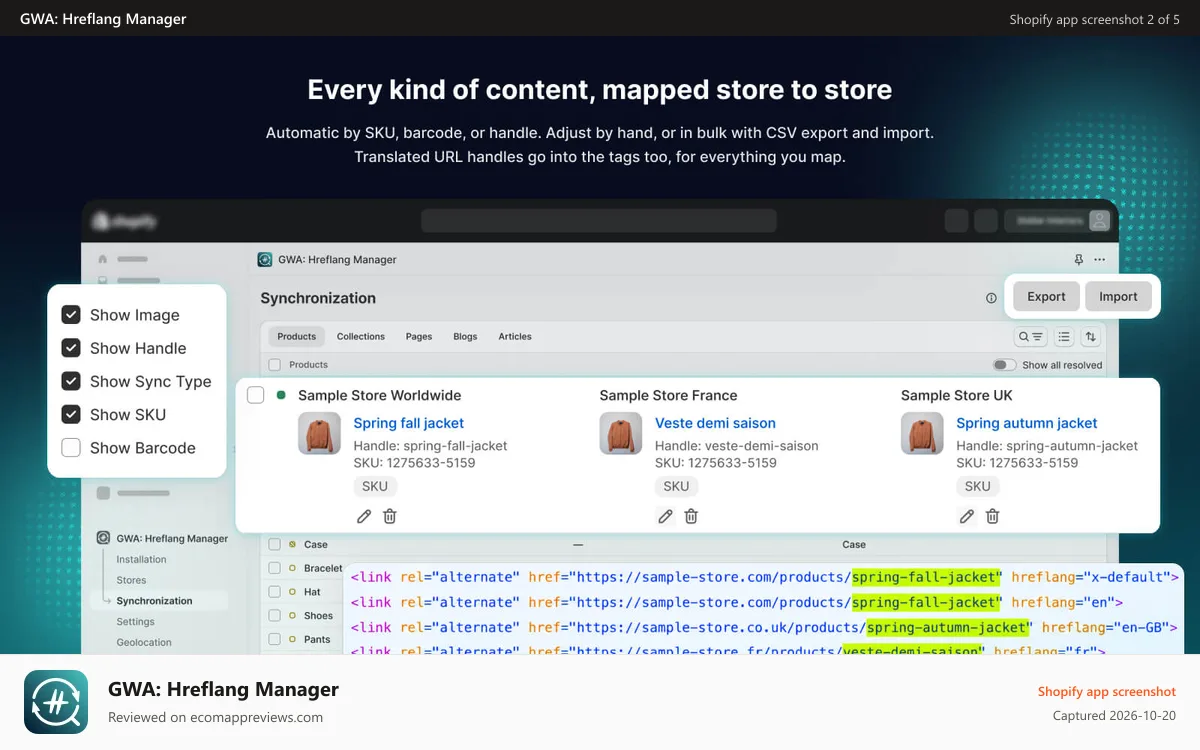This screenshot has height=750, width=1200.
Task: Click GWA app logo in bottom caption
Action: [56, 702]
